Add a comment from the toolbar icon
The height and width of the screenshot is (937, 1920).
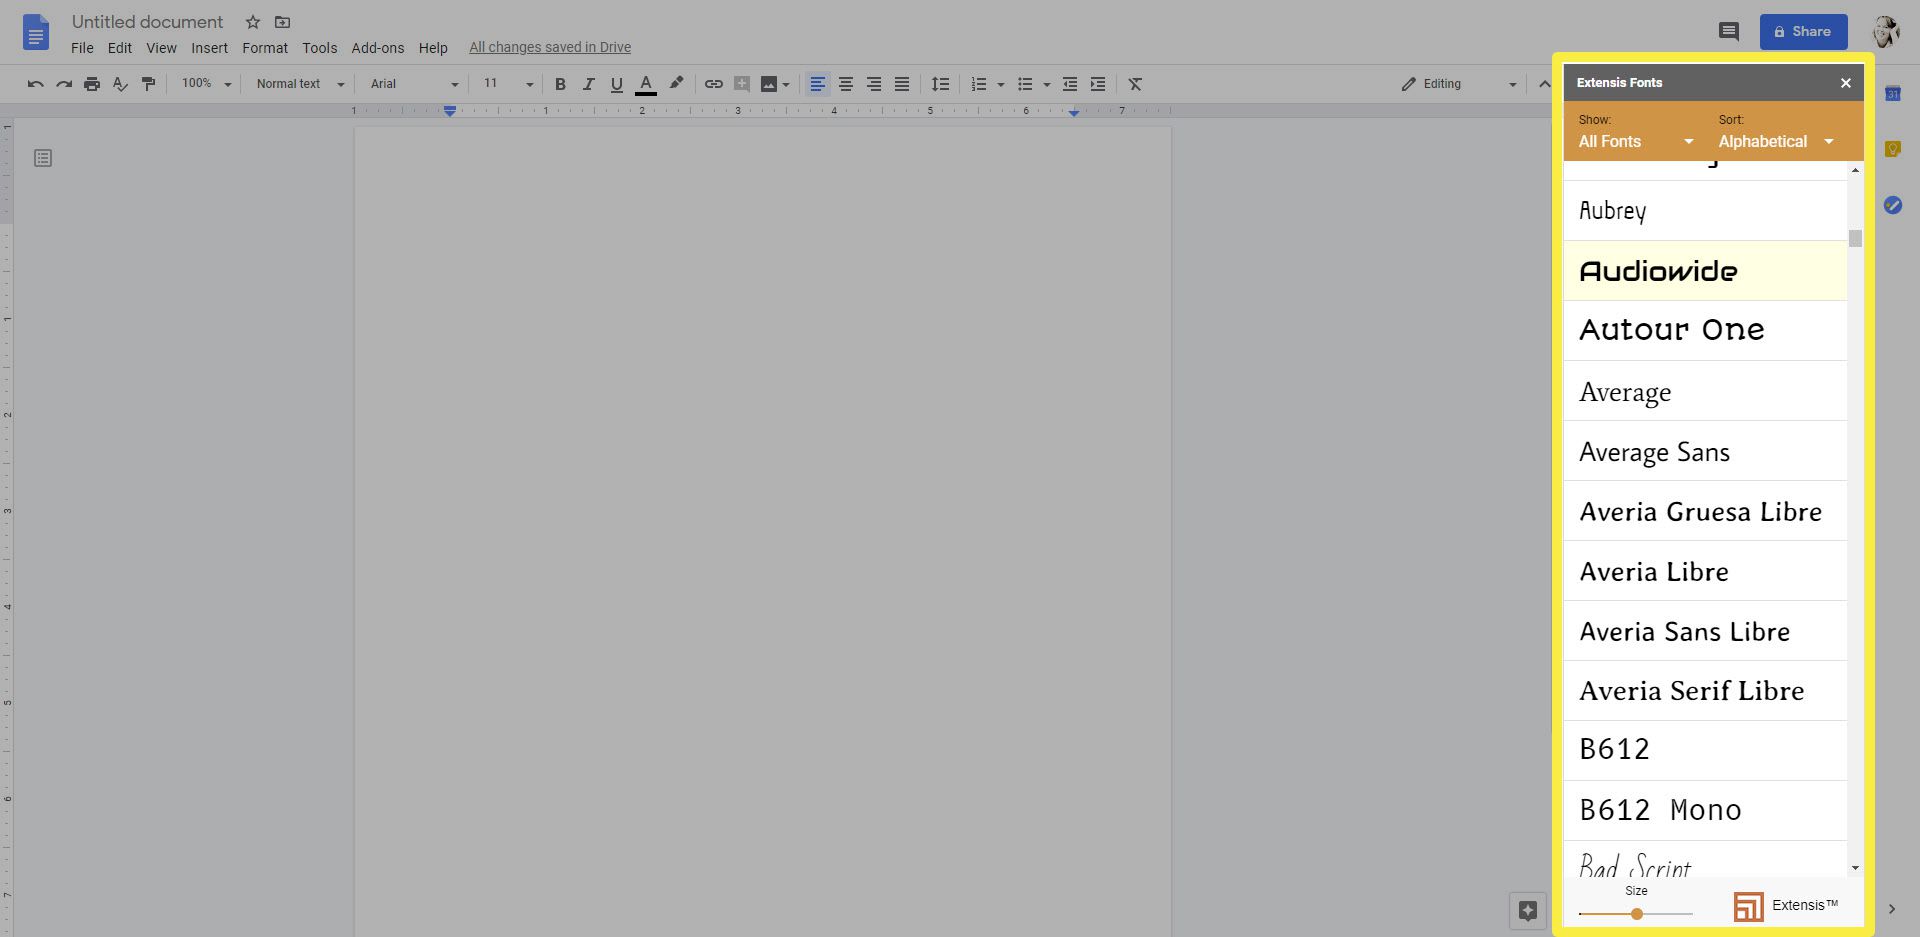(x=741, y=84)
